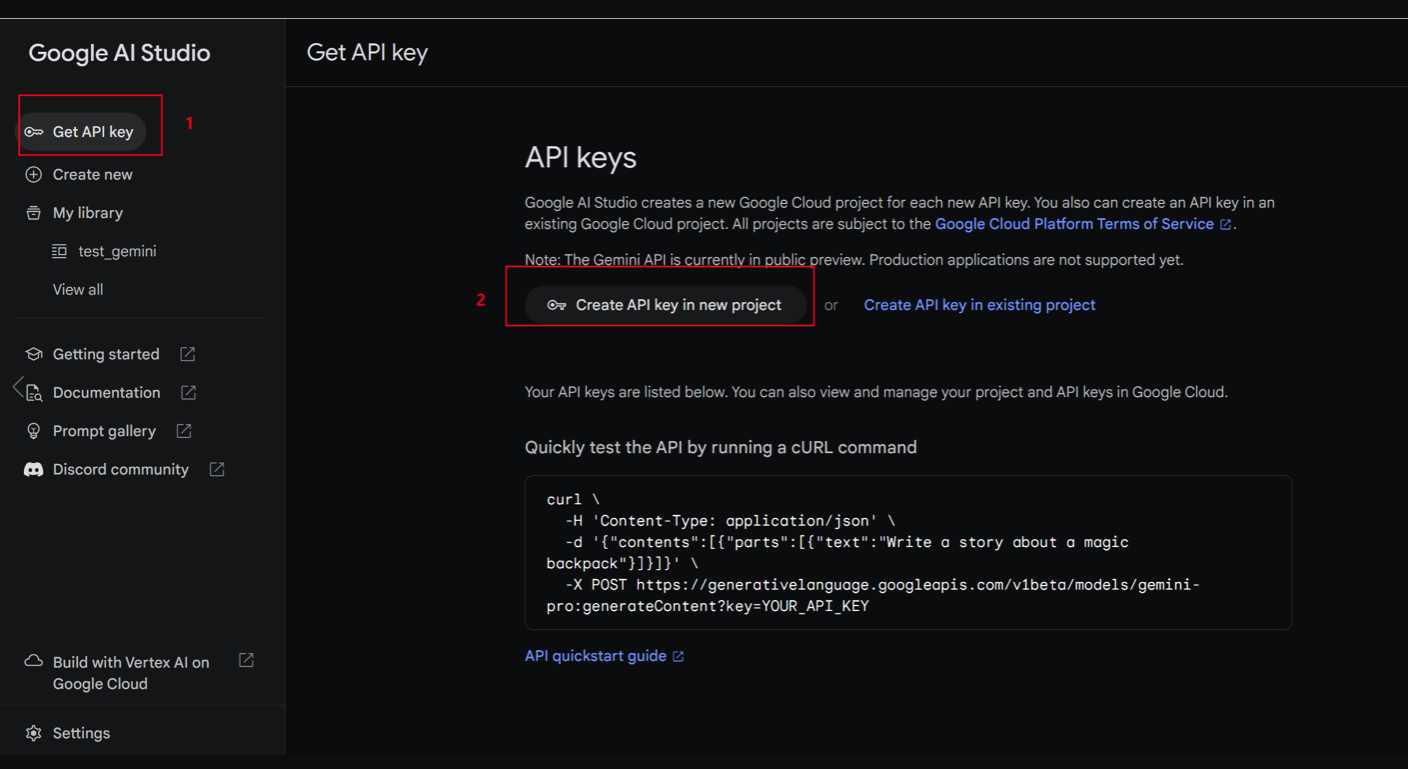
Task: Click the test_gemini prompt icon
Action: [60, 252]
